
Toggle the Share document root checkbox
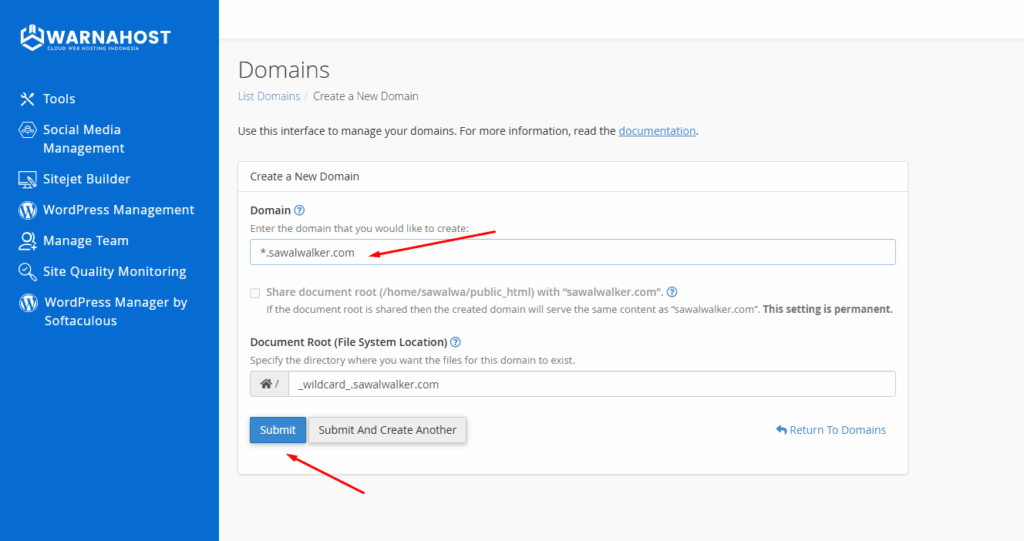(x=255, y=293)
